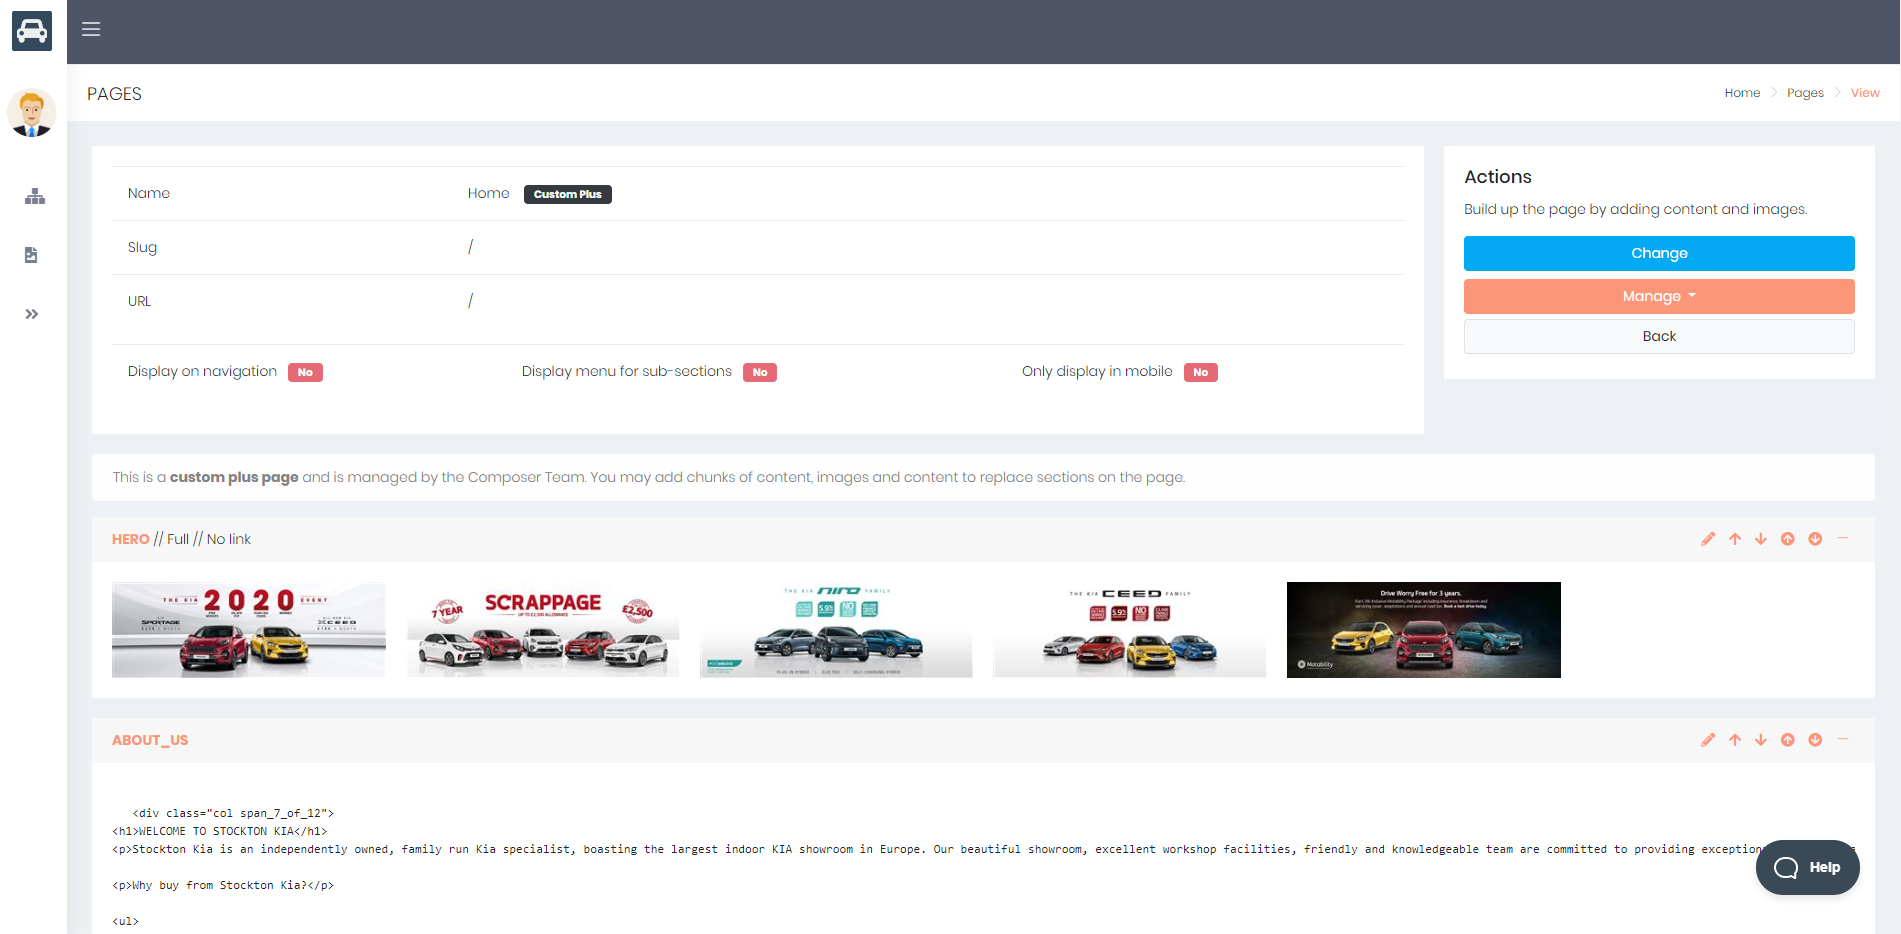Click the blue Change button
Viewport: 1901px width, 934px height.
(1659, 253)
